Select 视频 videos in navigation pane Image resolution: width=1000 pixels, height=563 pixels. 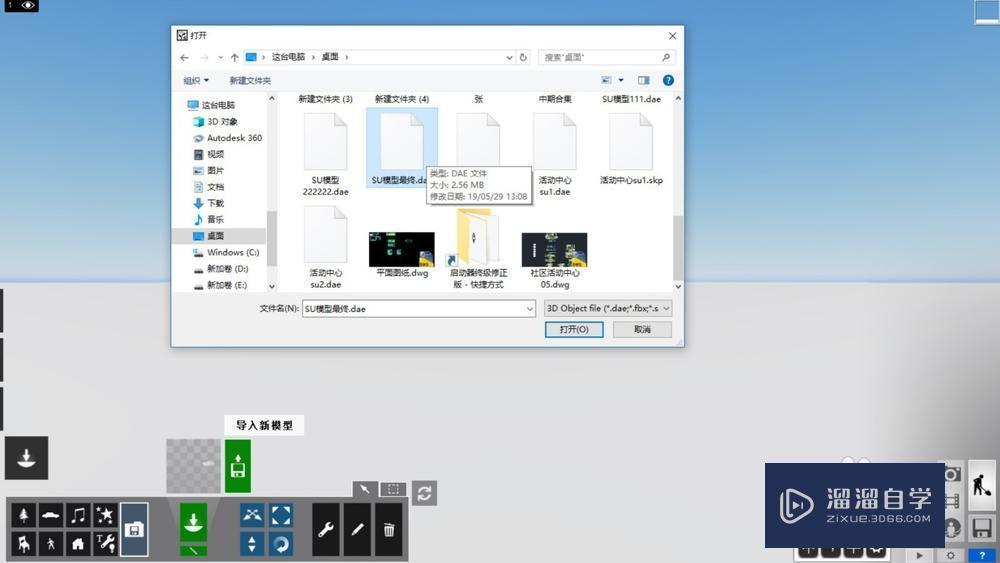pyautogui.click(x=215, y=154)
